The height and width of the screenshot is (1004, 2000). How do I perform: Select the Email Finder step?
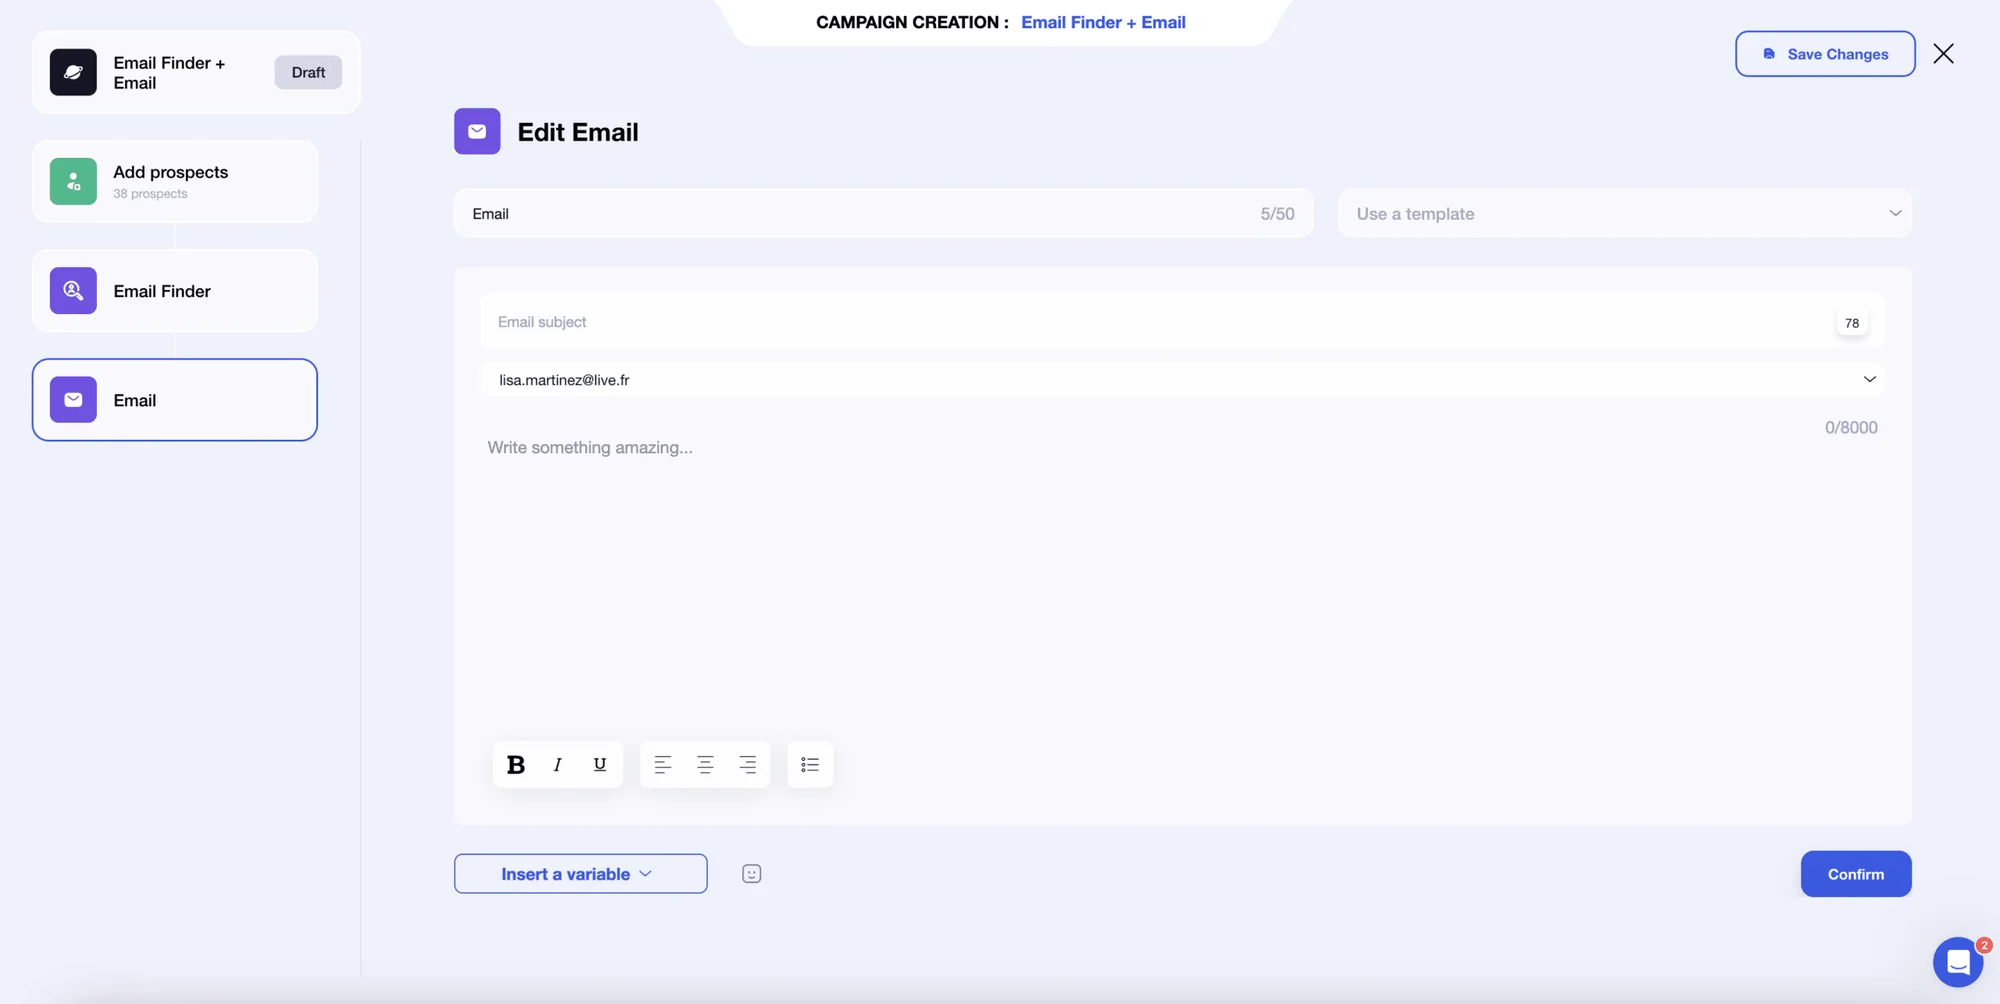(175, 290)
